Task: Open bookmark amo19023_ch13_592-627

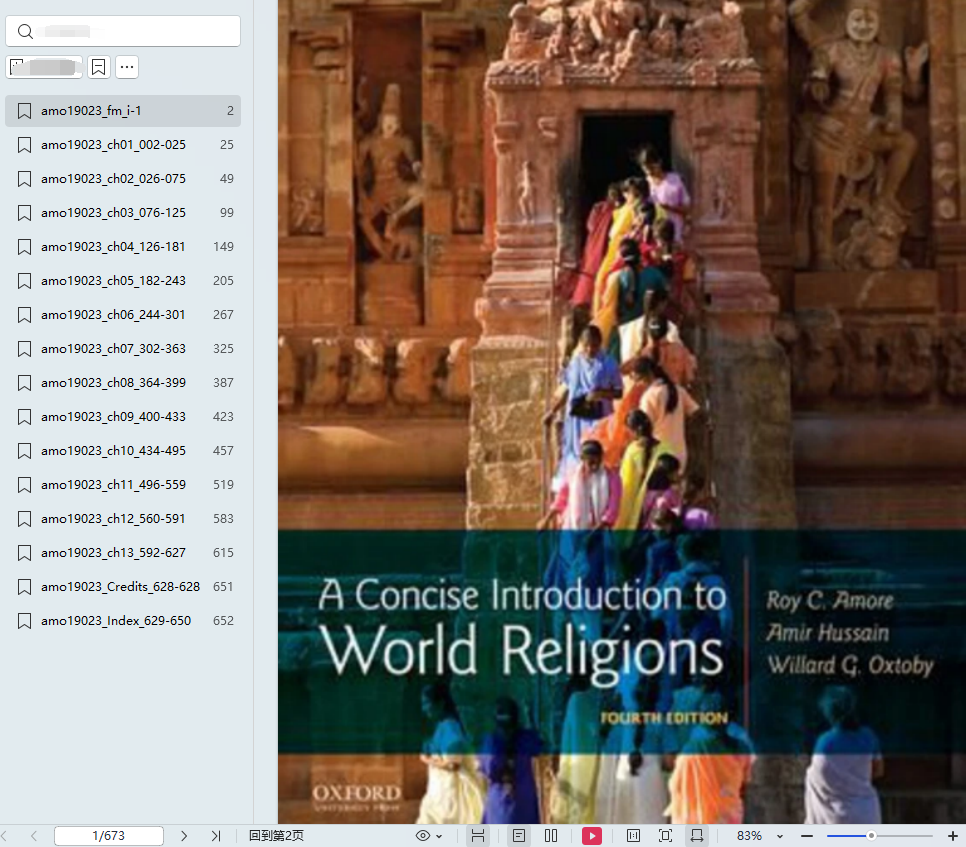Action: (123, 553)
